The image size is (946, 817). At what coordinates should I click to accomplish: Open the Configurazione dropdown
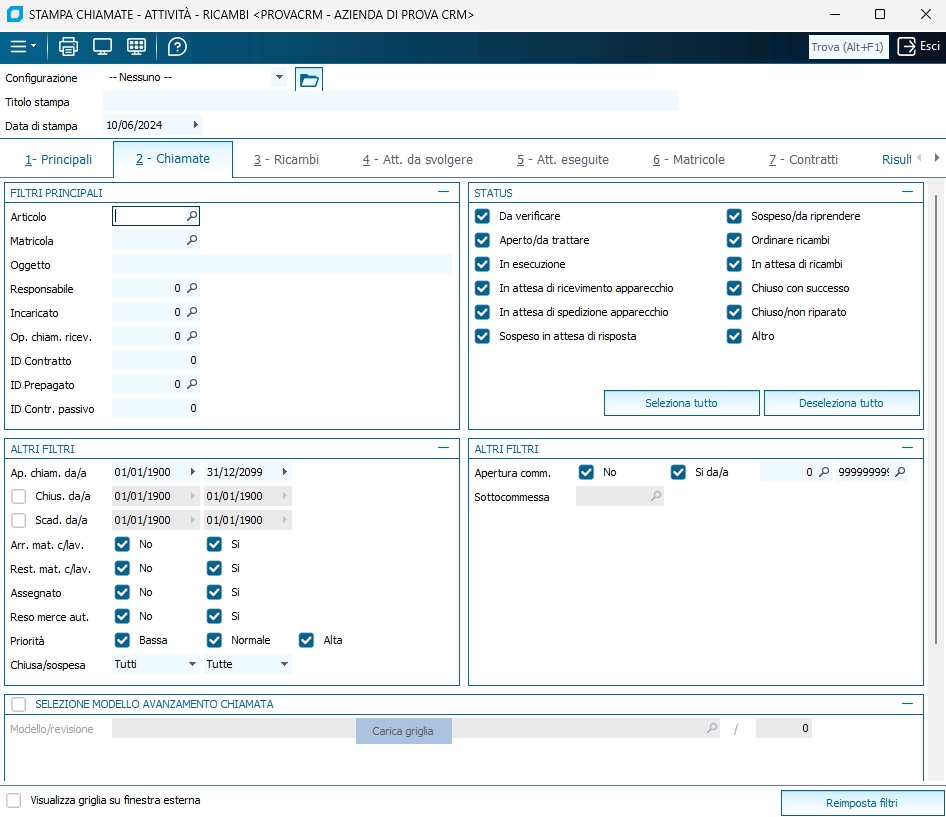pyautogui.click(x=278, y=78)
